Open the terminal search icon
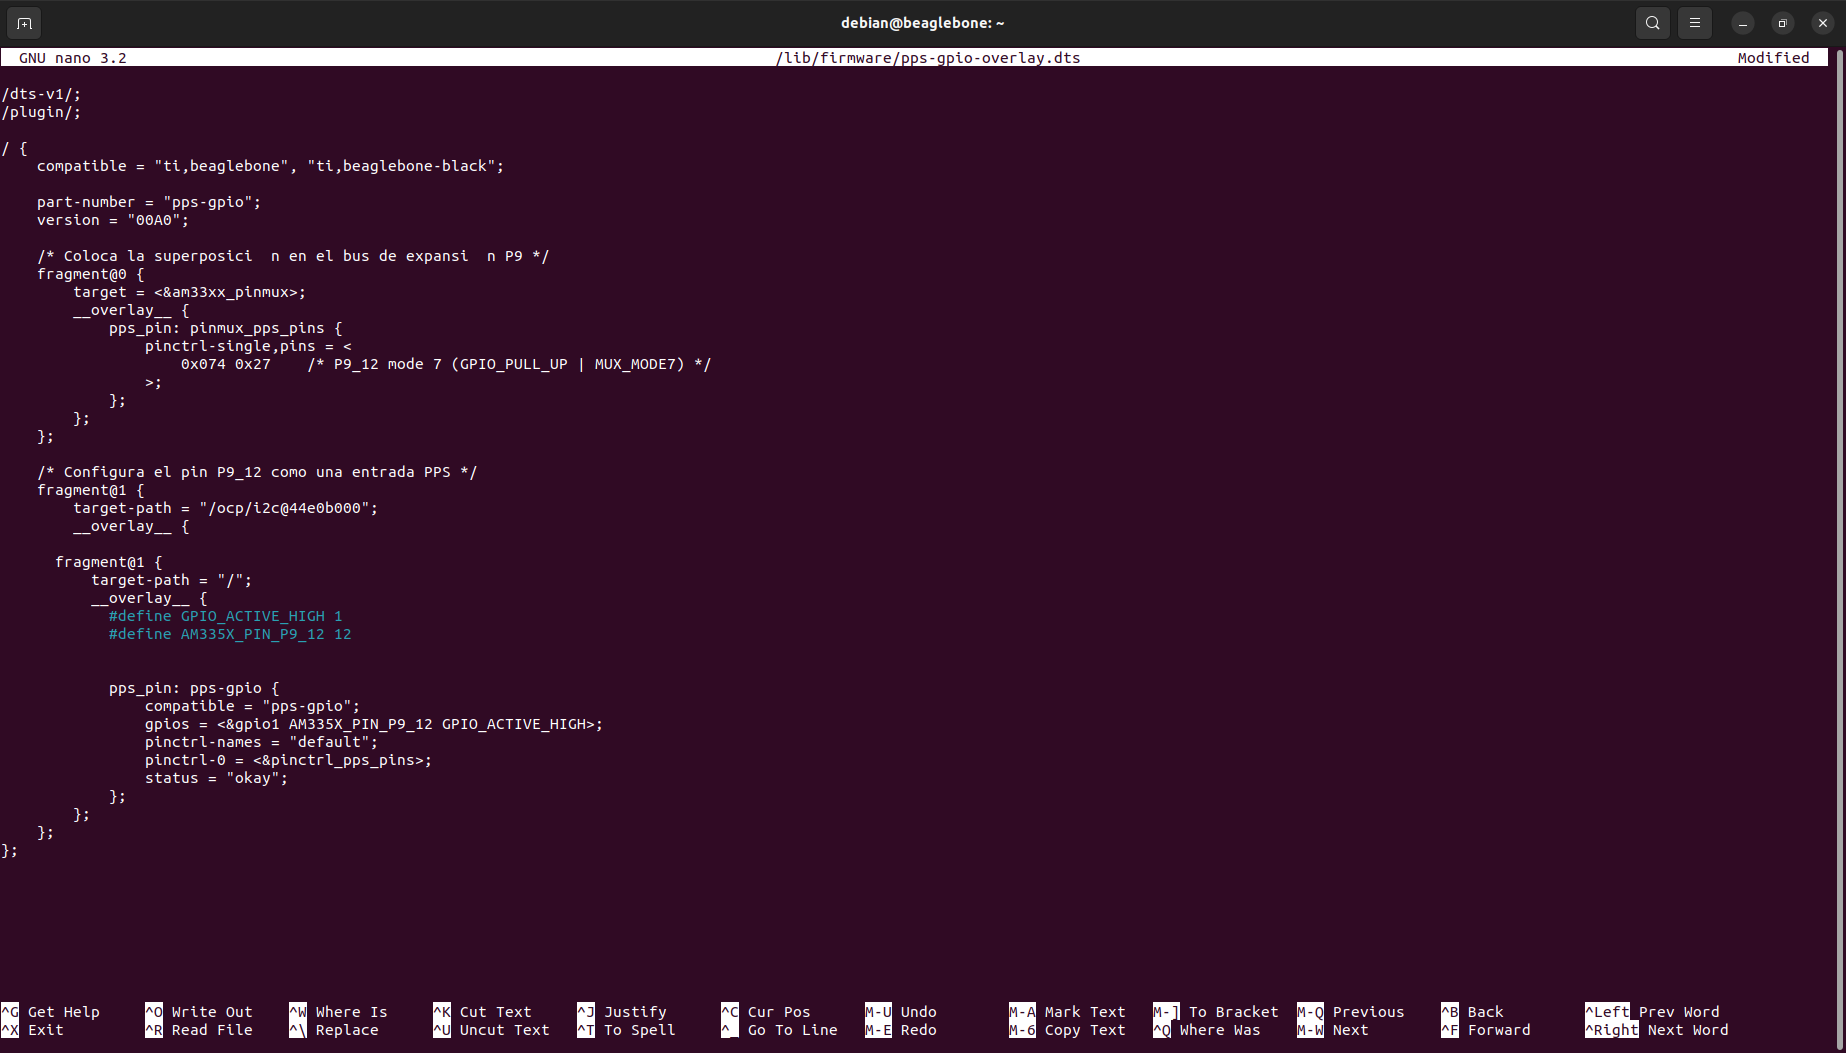 (1652, 22)
